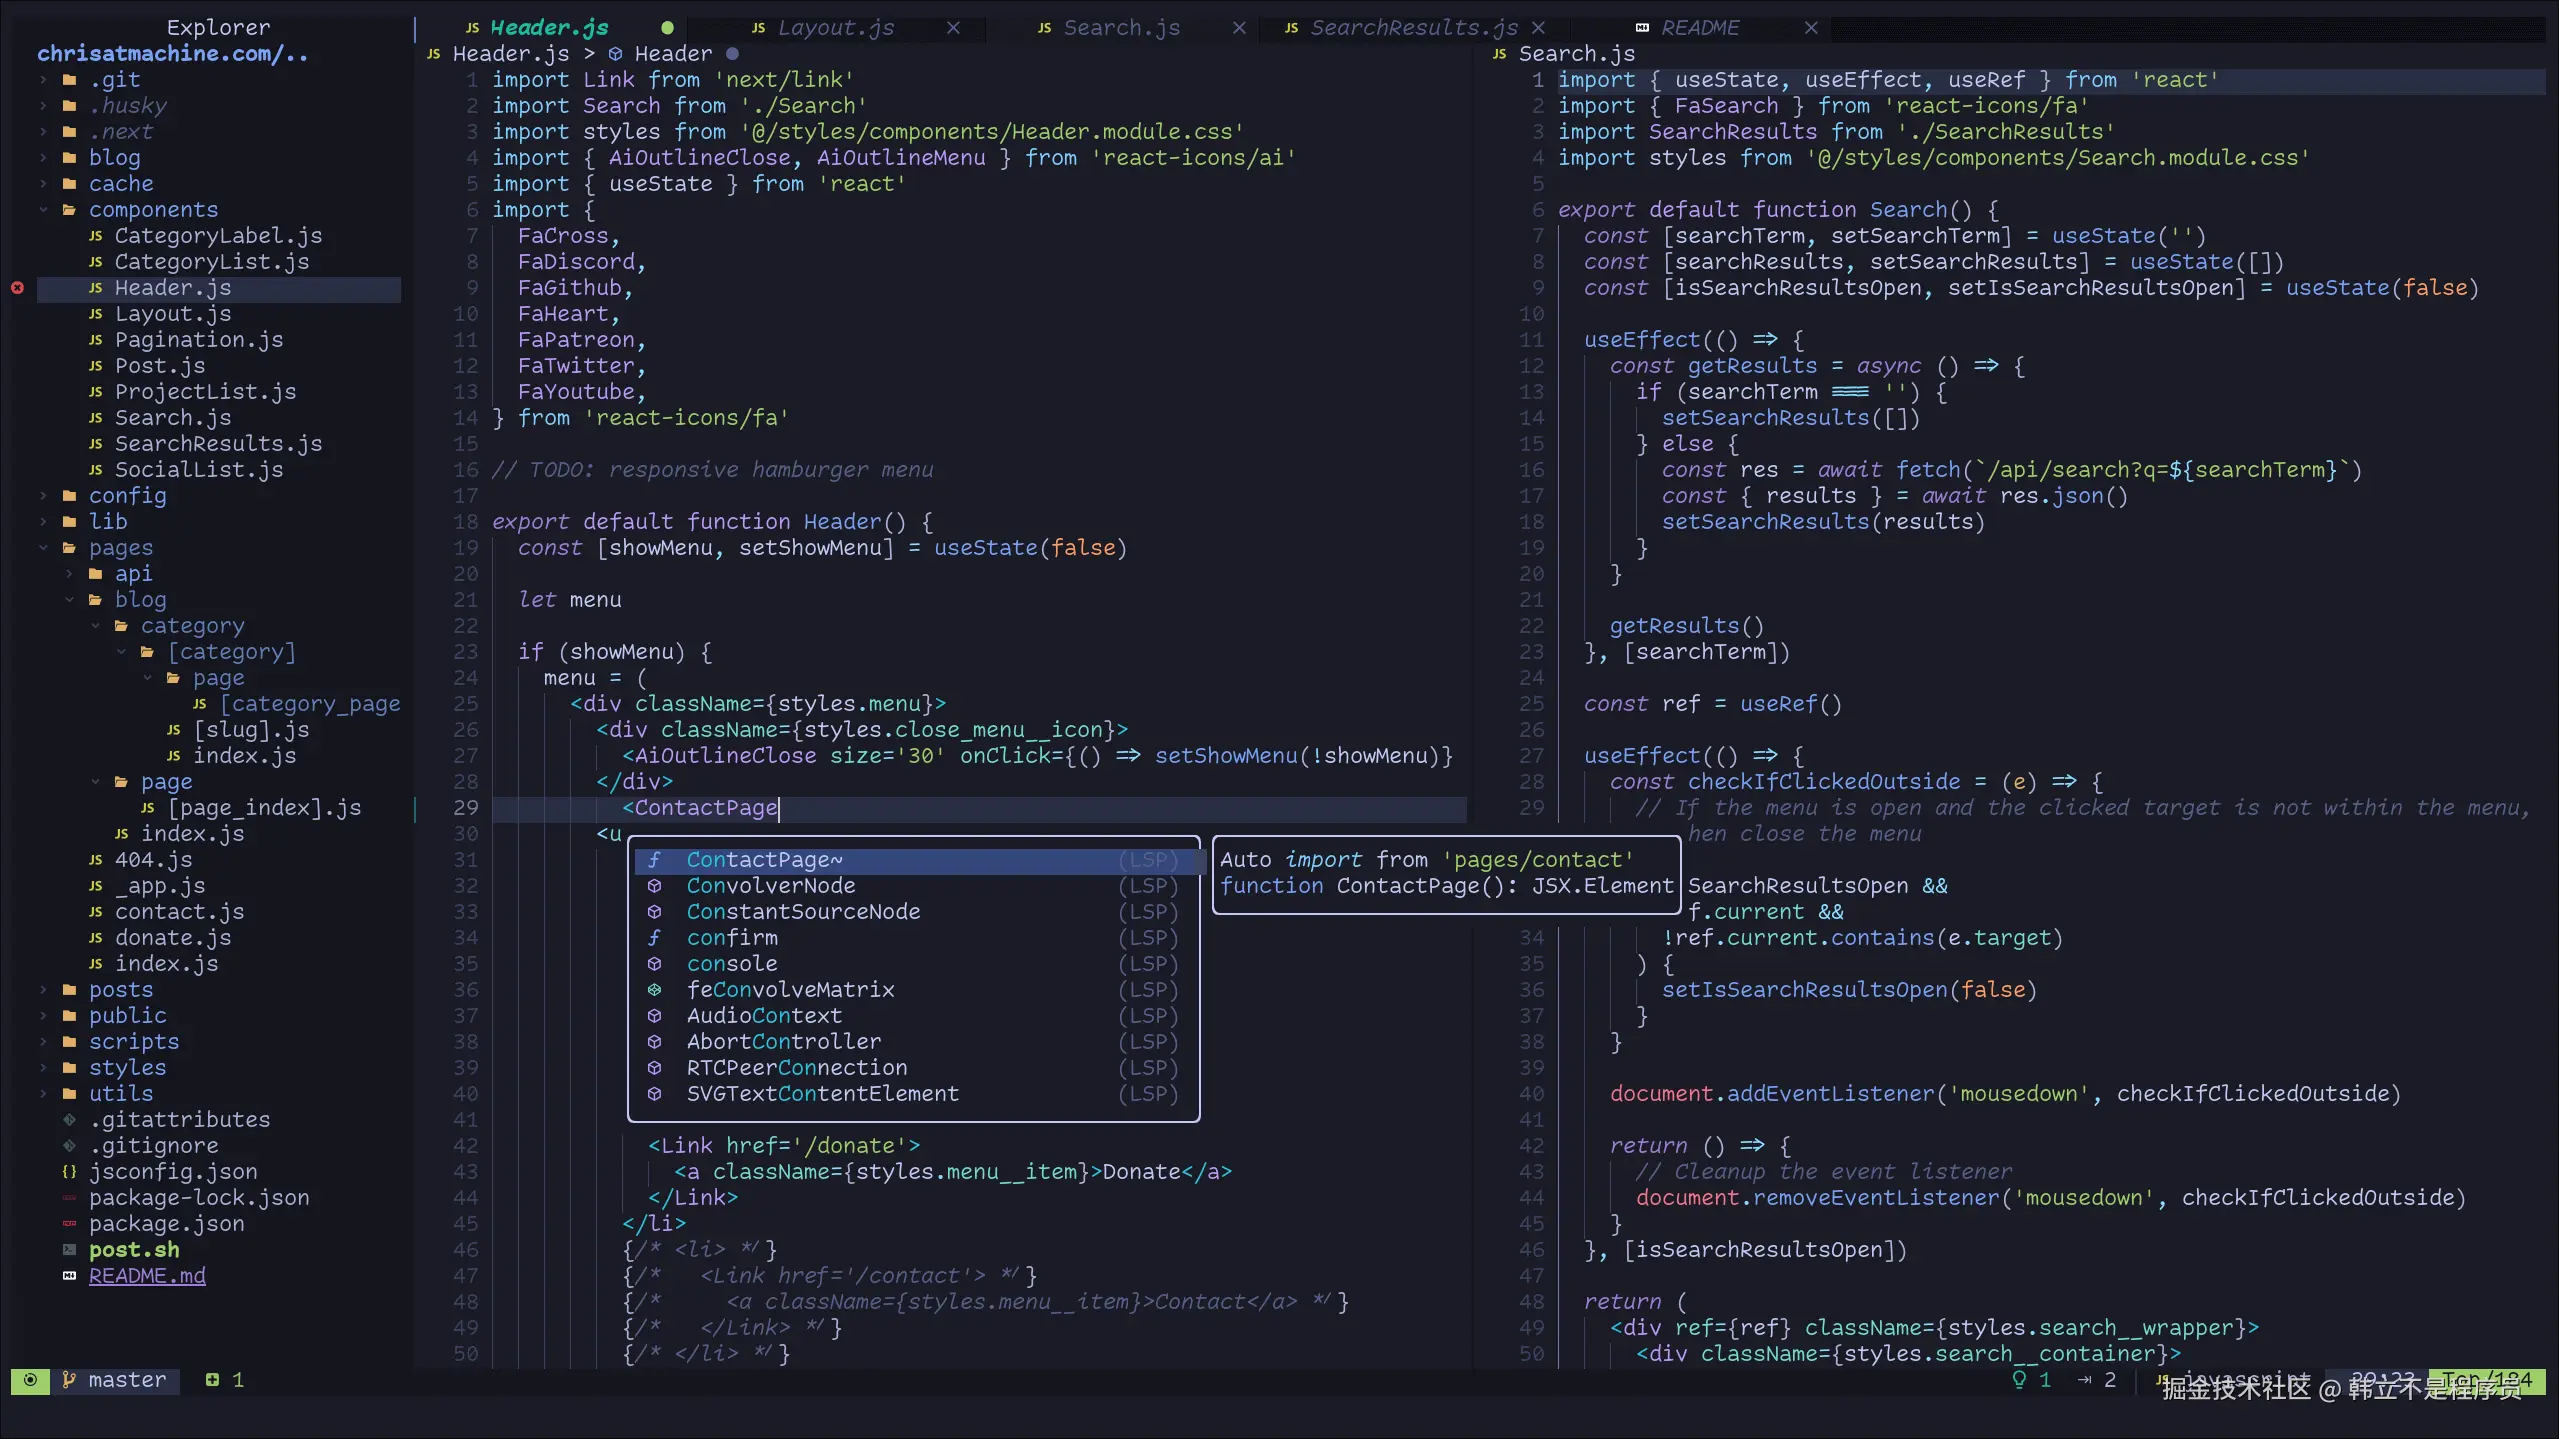
Task: Select ContactPage completion suggestion
Action: click(x=764, y=860)
